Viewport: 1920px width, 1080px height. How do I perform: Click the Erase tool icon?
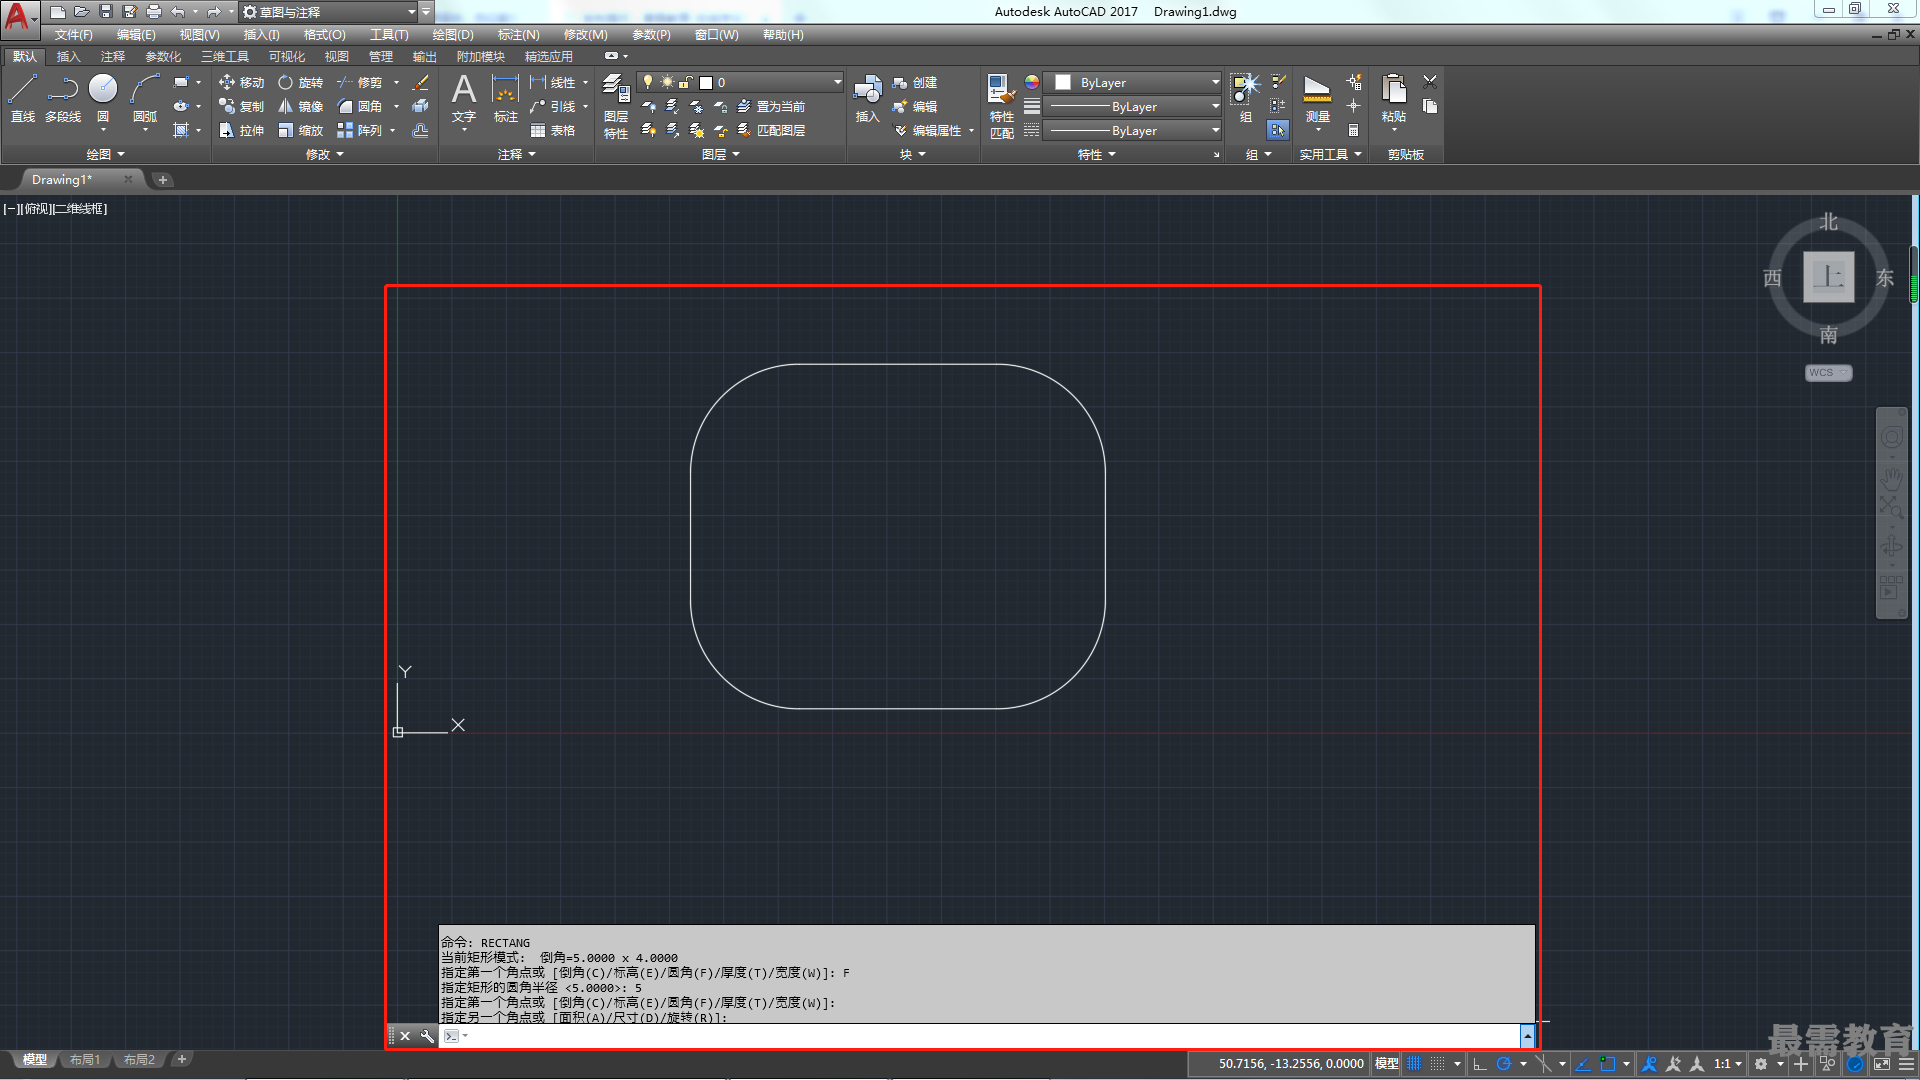421,82
